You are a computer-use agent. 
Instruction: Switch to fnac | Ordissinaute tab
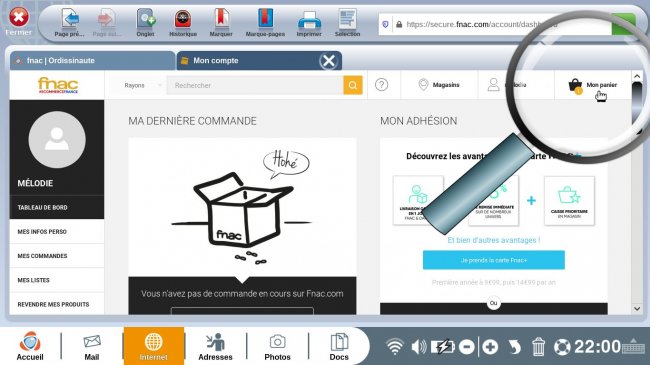click(92, 61)
